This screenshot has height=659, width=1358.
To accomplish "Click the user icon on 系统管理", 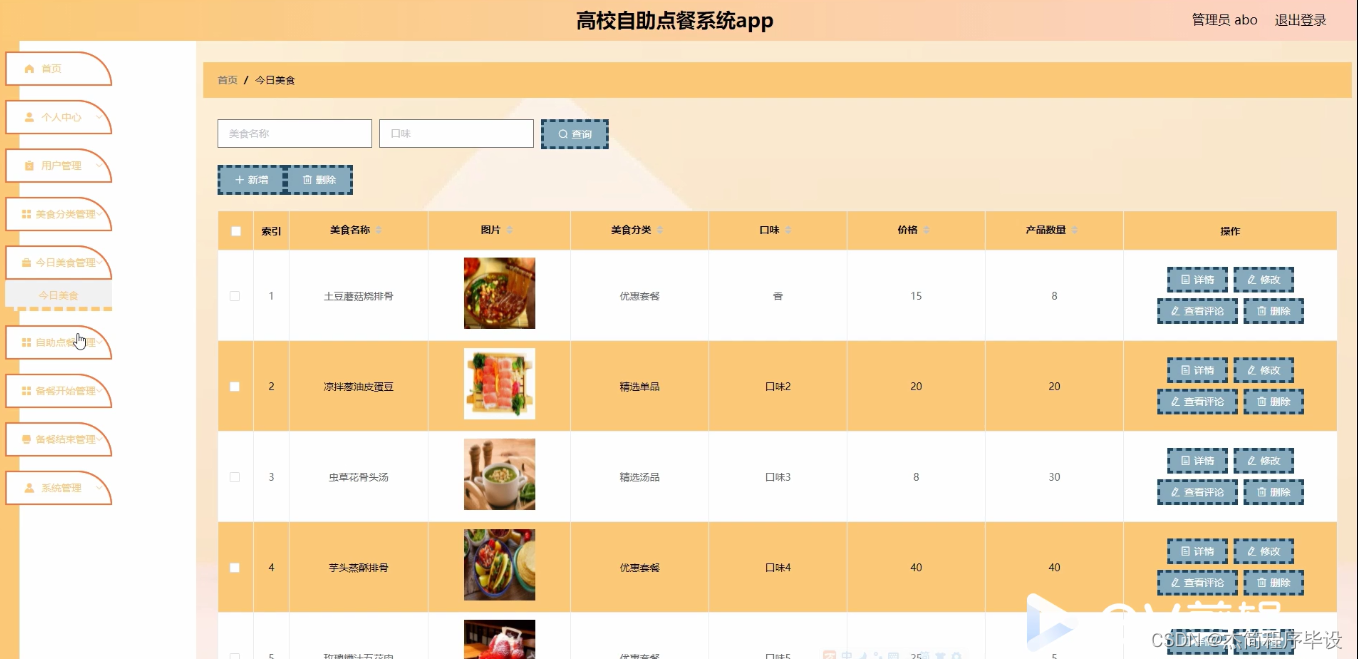I will coord(27,488).
